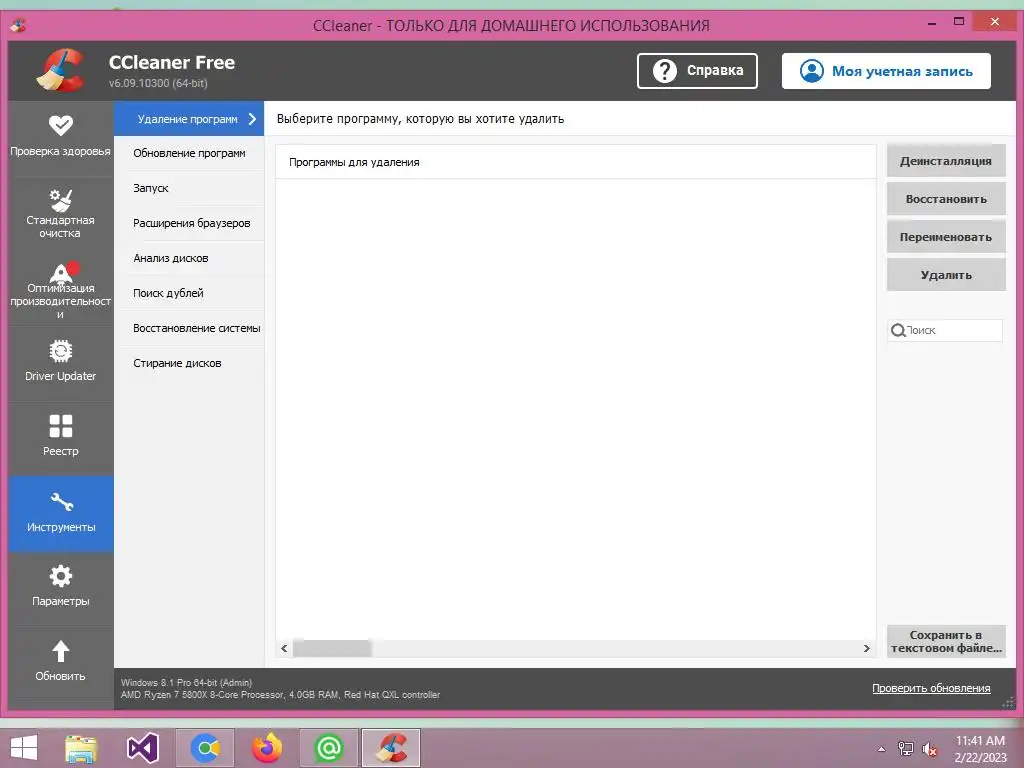Open the blue browser icon in taskbar
The image size is (1024, 768).
pyautogui.click(x=205, y=748)
